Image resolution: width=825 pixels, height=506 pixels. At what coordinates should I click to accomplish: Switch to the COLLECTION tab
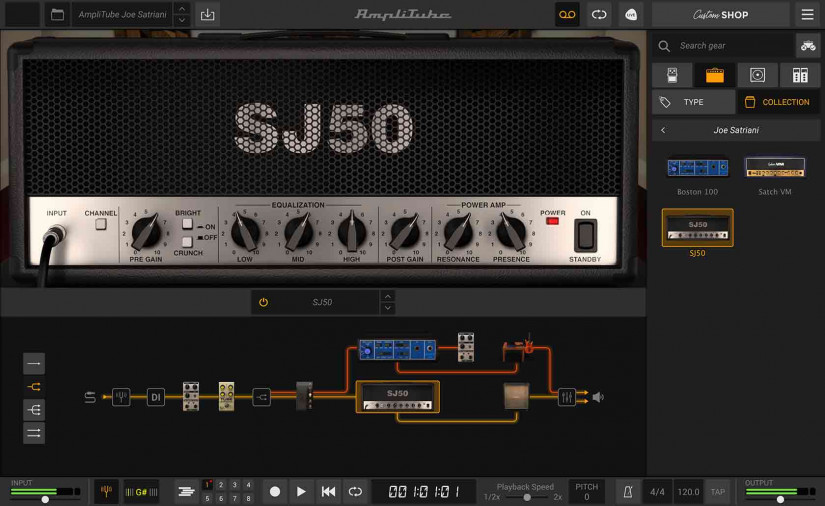(778, 102)
